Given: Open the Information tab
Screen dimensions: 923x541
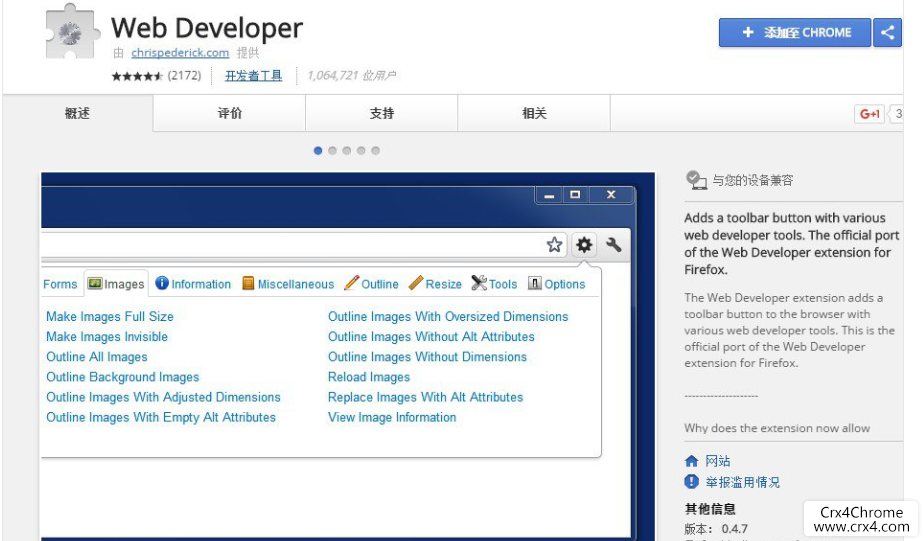Looking at the screenshot, I should click(x=193, y=284).
